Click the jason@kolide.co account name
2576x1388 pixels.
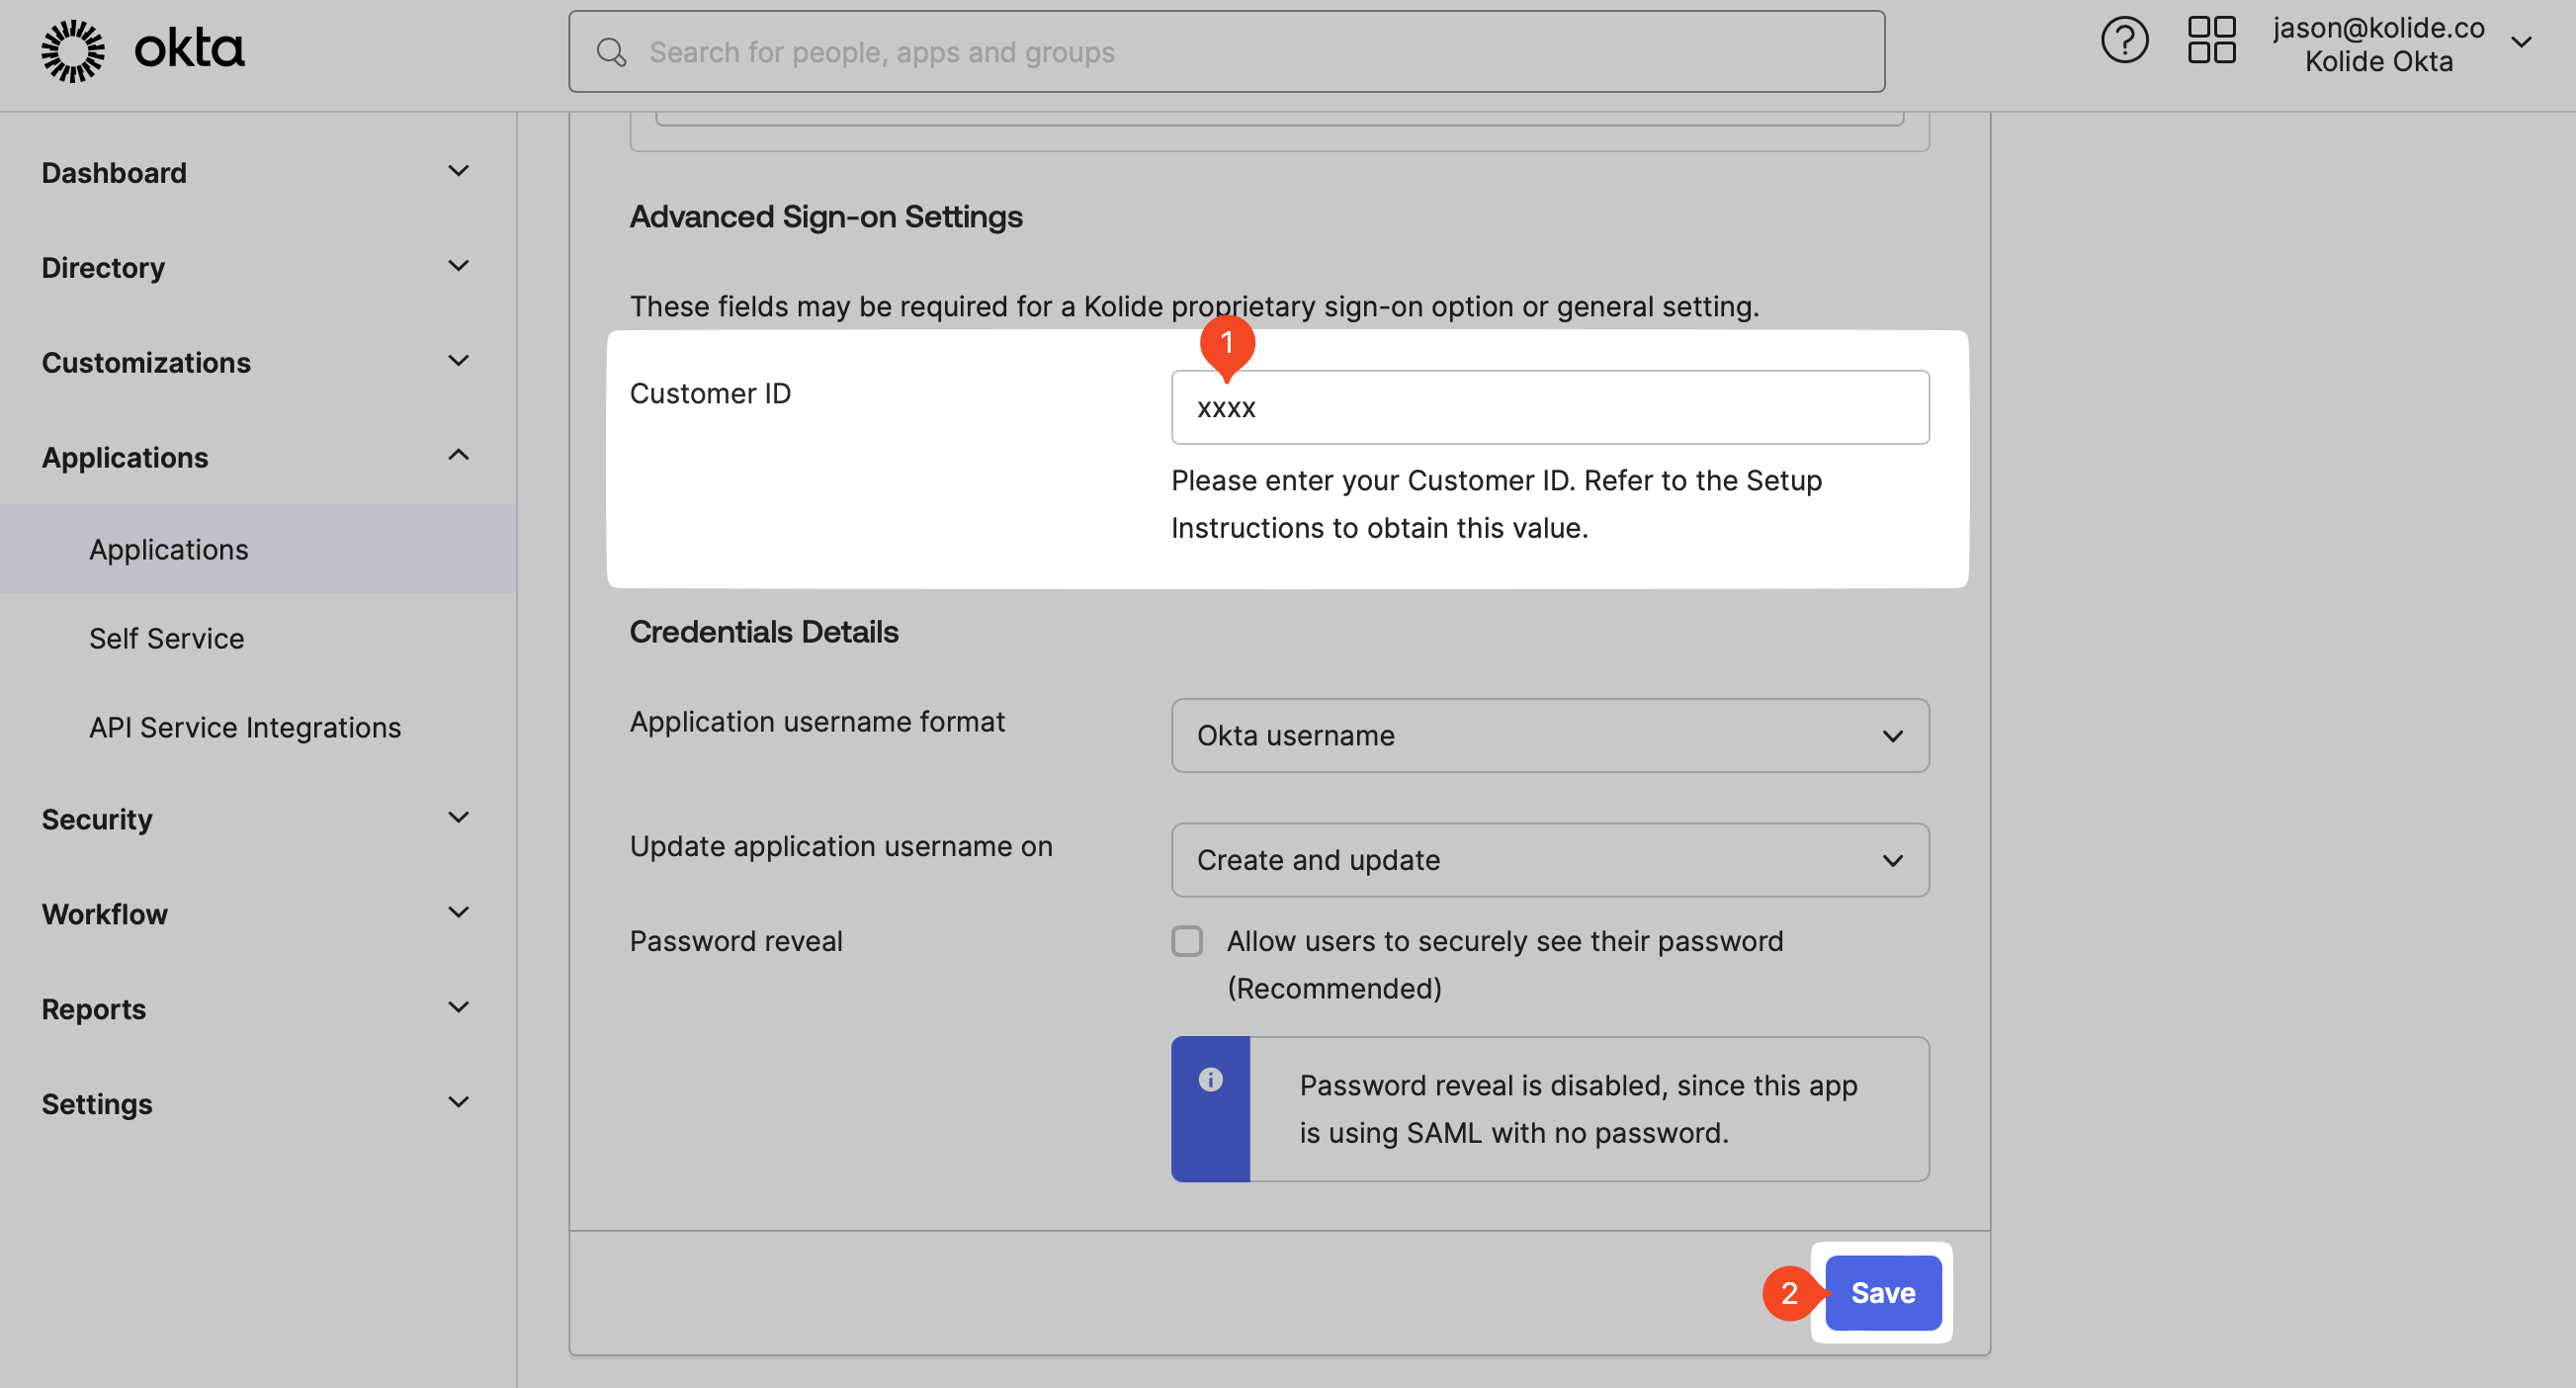pos(2379,27)
